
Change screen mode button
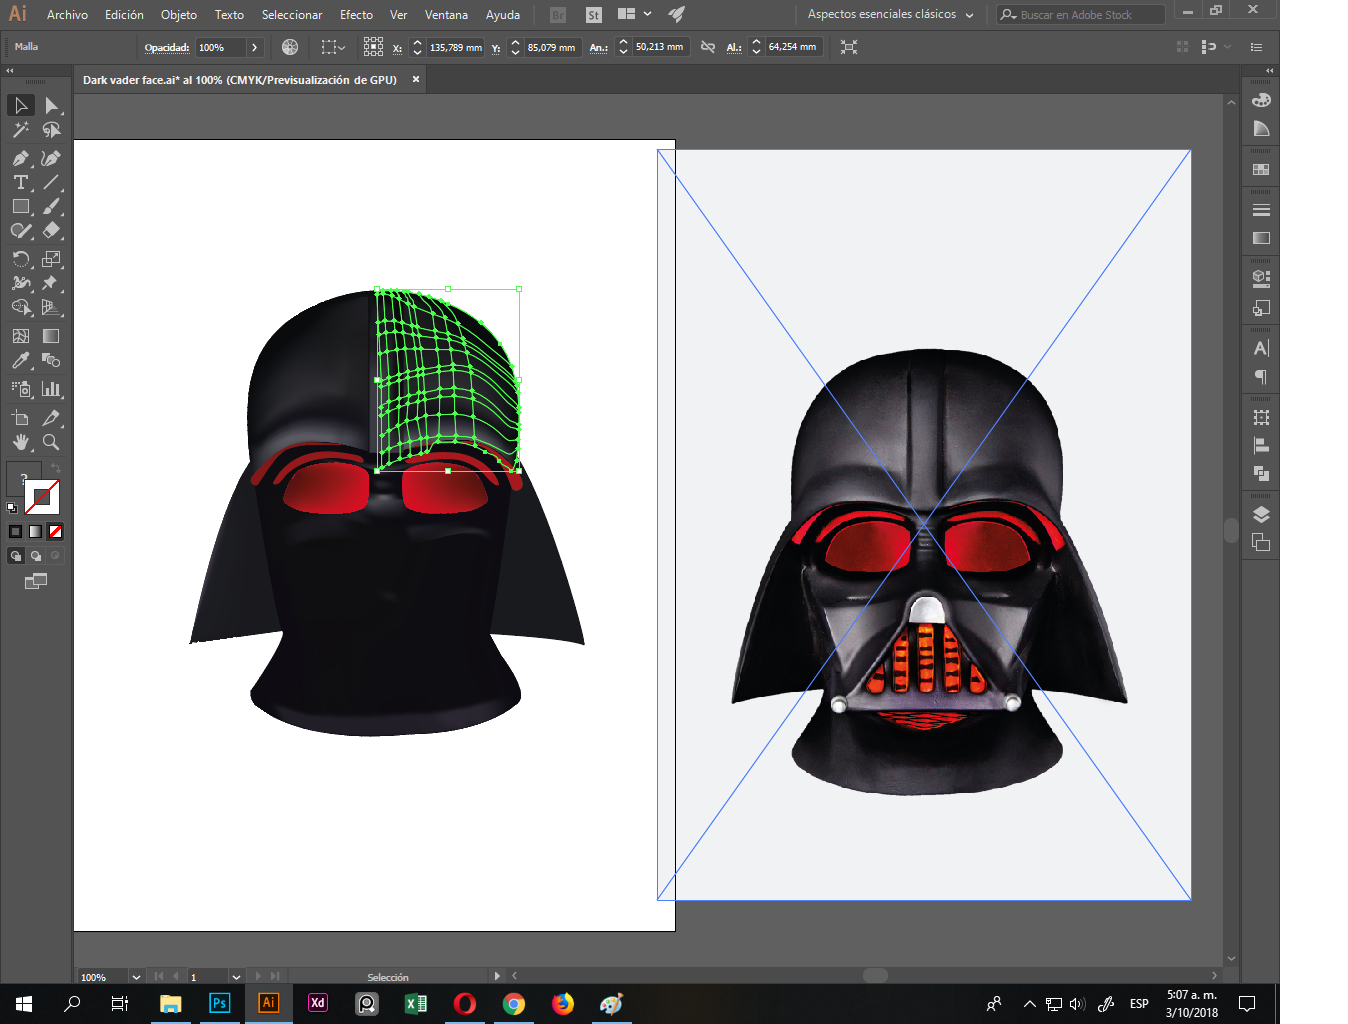36,581
